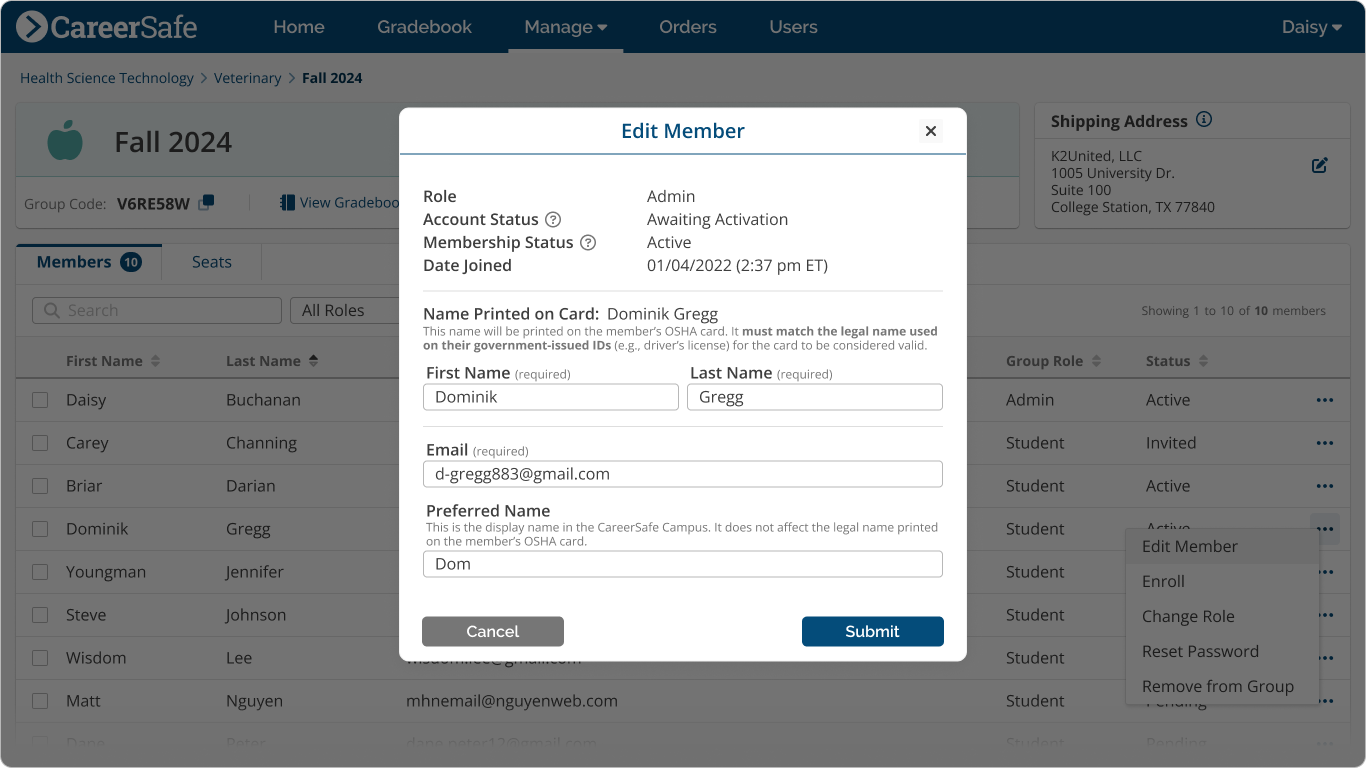Sort members by Last Name
This screenshot has width=1366, height=768.
(x=272, y=361)
